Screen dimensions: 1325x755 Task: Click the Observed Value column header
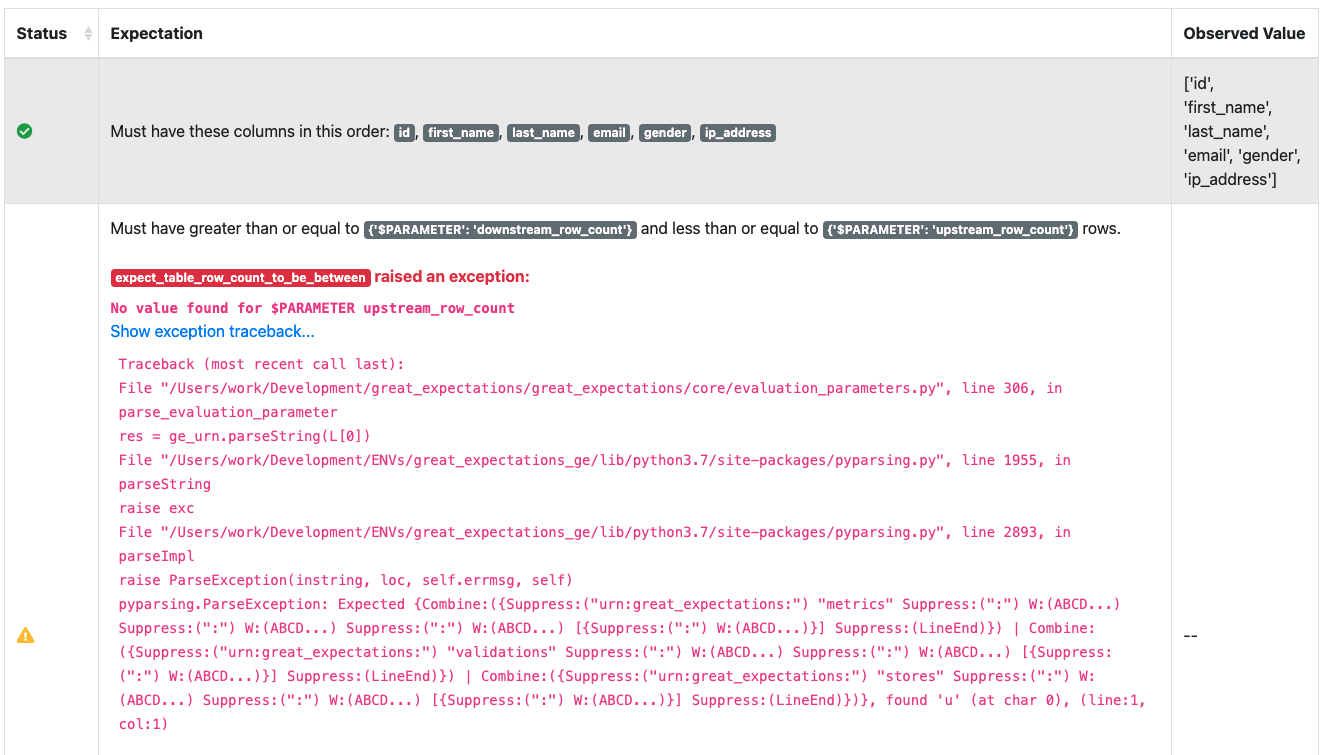[1245, 33]
